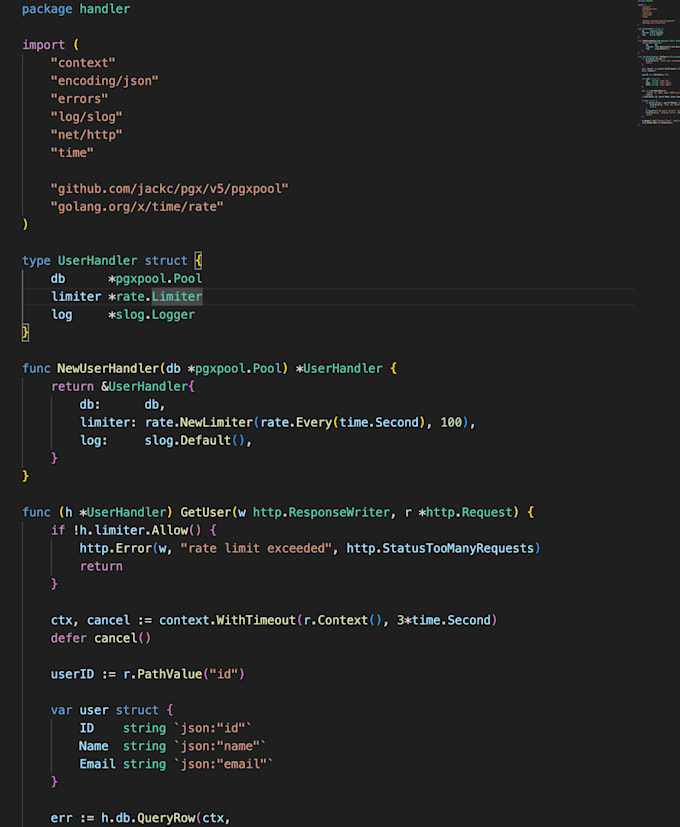Image resolution: width=680 pixels, height=827 pixels.
Task: Click the highlighted "Limiter" type name
Action: (x=177, y=296)
